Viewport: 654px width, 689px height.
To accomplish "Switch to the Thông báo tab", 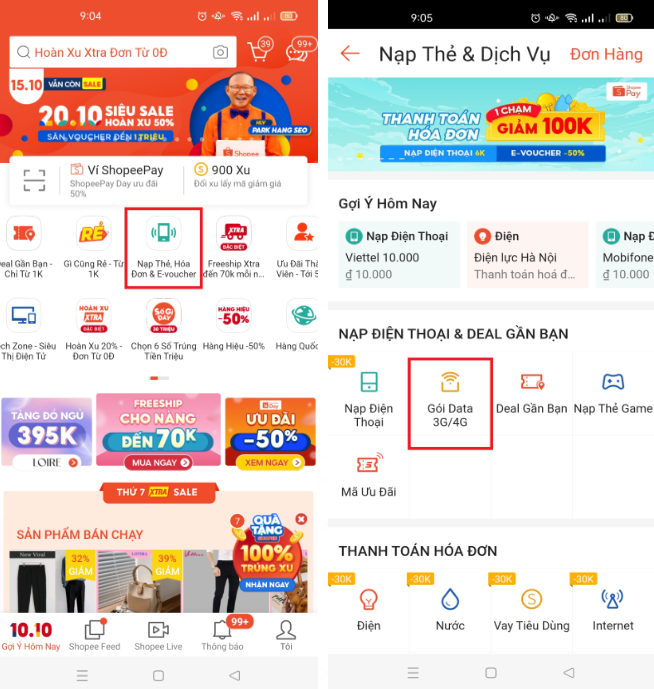I will tap(222, 635).
